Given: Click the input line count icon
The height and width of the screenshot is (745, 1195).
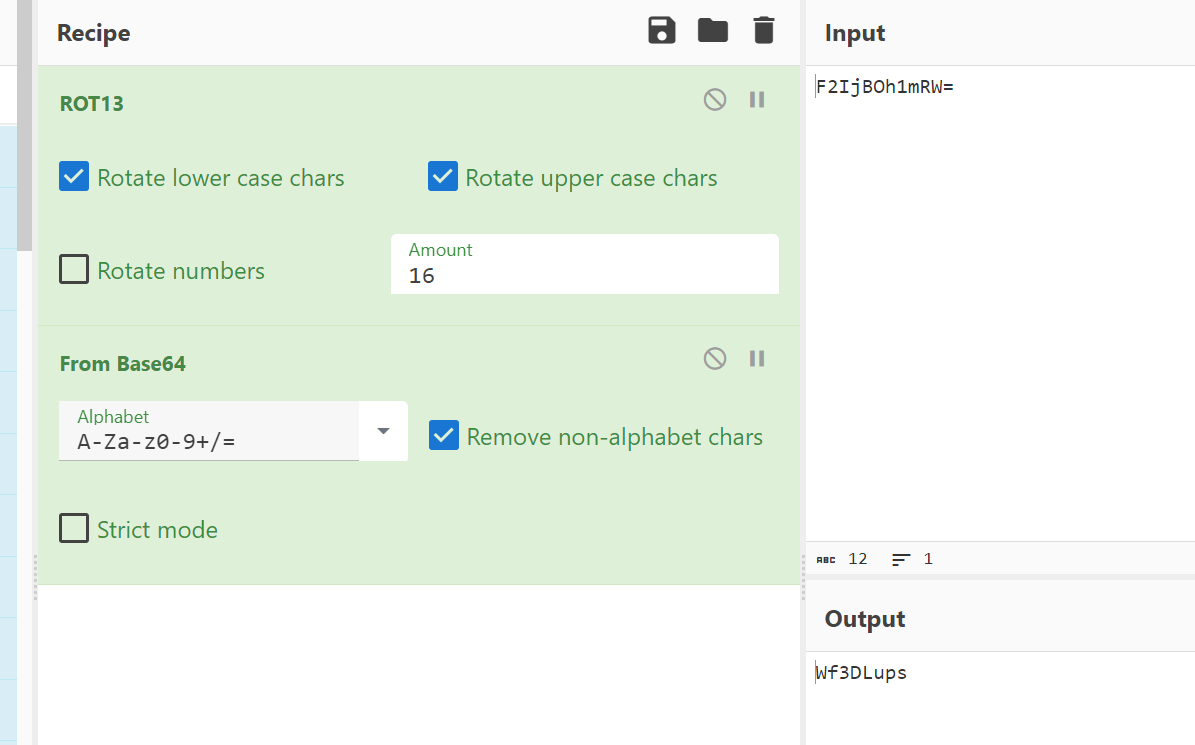Looking at the screenshot, I should 901,559.
